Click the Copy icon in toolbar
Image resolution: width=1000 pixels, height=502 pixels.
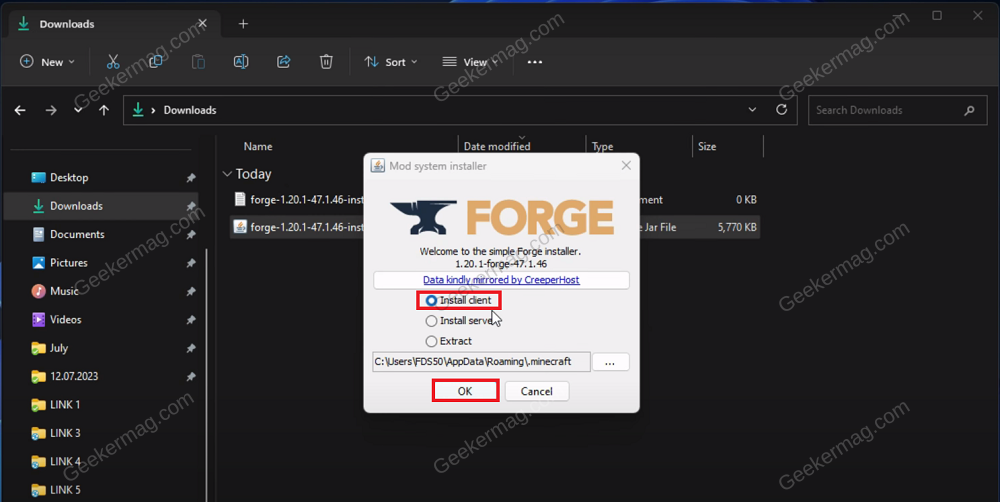[156, 62]
